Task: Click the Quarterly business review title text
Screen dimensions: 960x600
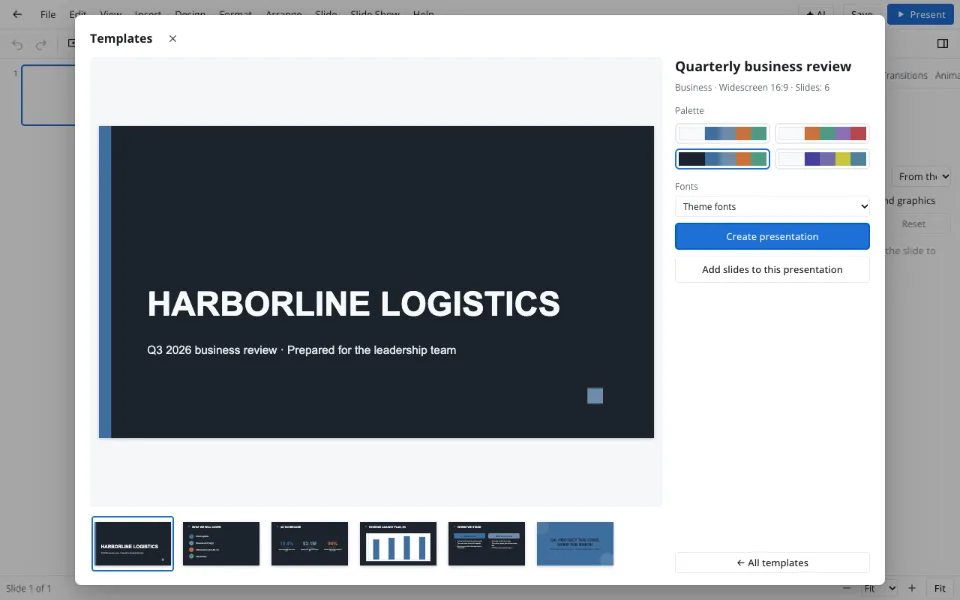Action: [763, 66]
